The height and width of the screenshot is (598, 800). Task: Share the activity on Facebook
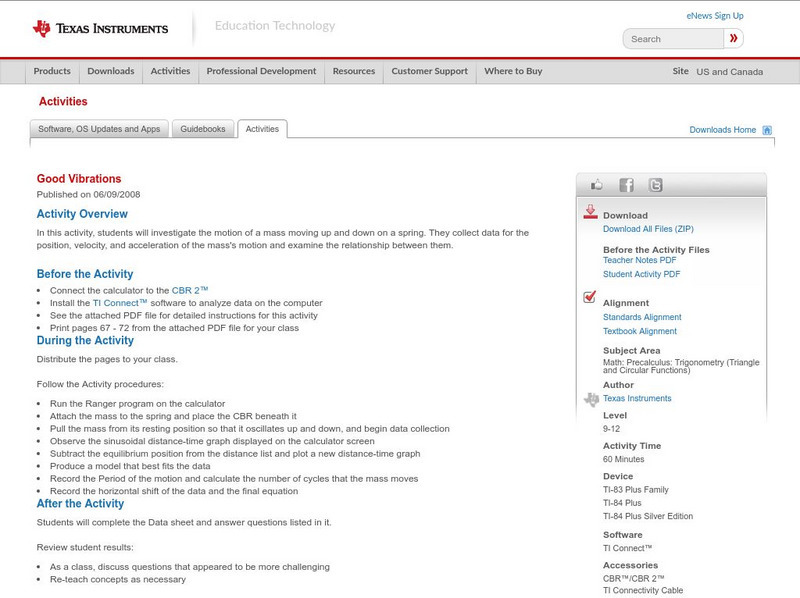(x=626, y=184)
